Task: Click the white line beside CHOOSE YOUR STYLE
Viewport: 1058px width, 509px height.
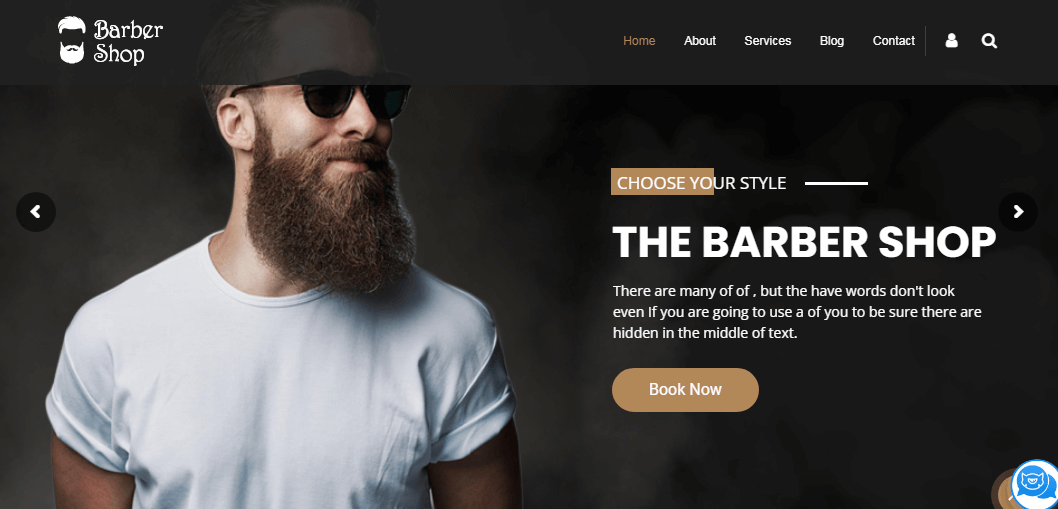Action: click(837, 183)
